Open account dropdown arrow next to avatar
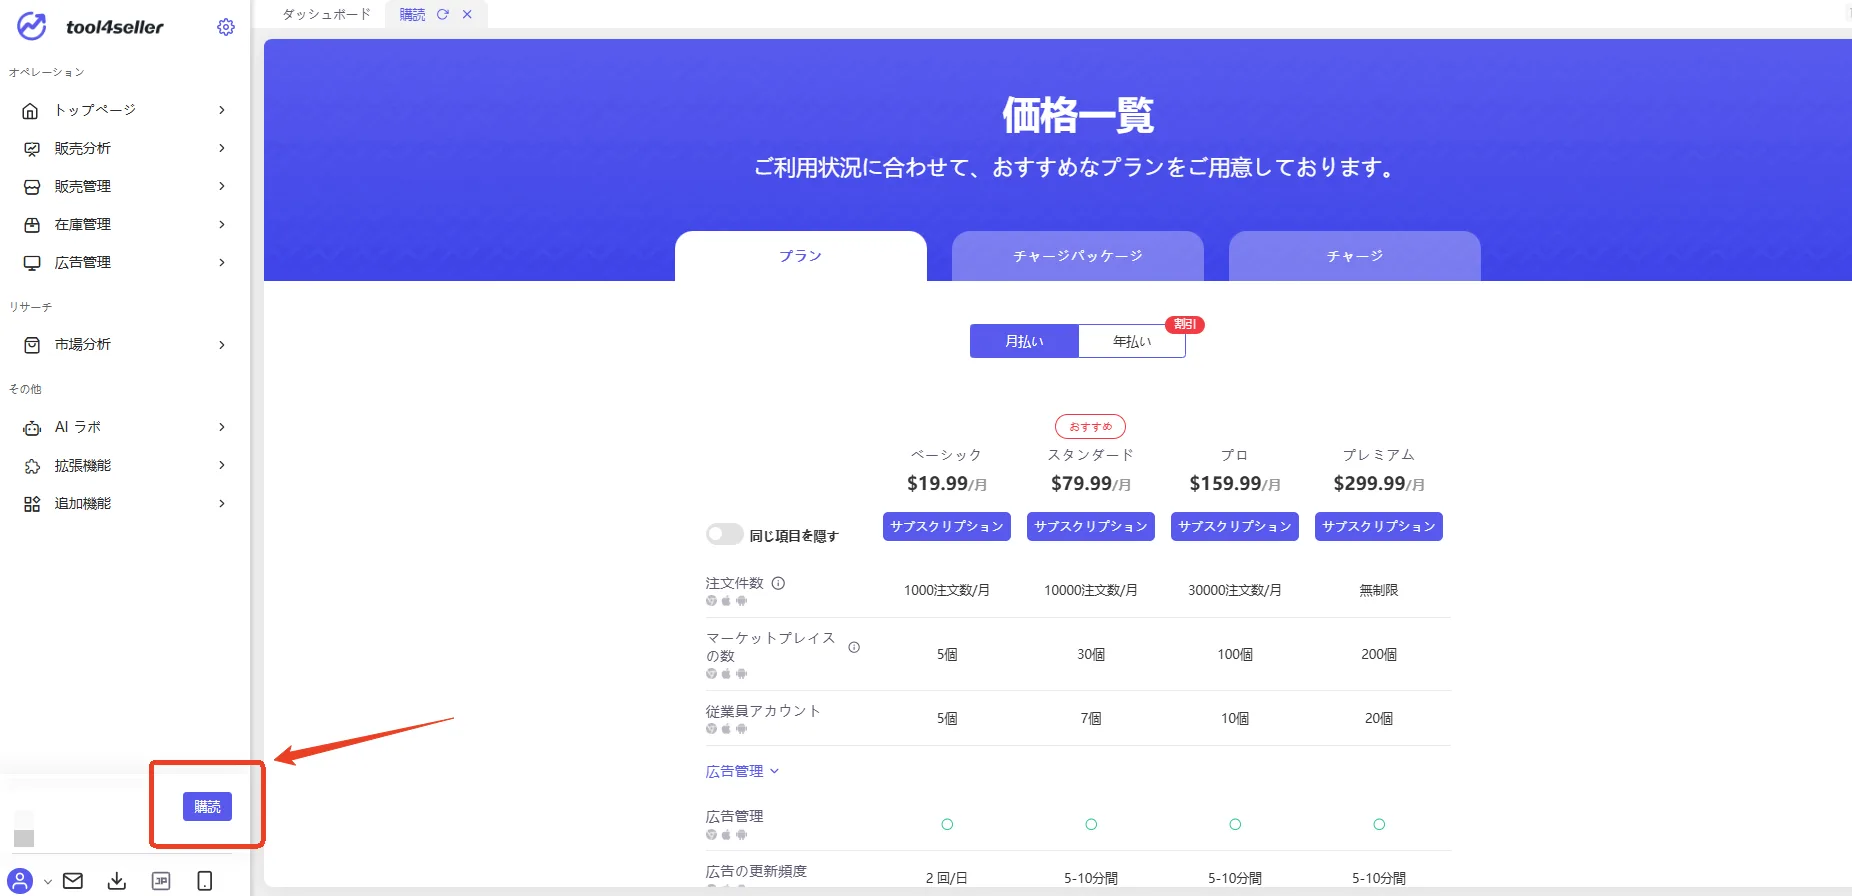 click(47, 882)
